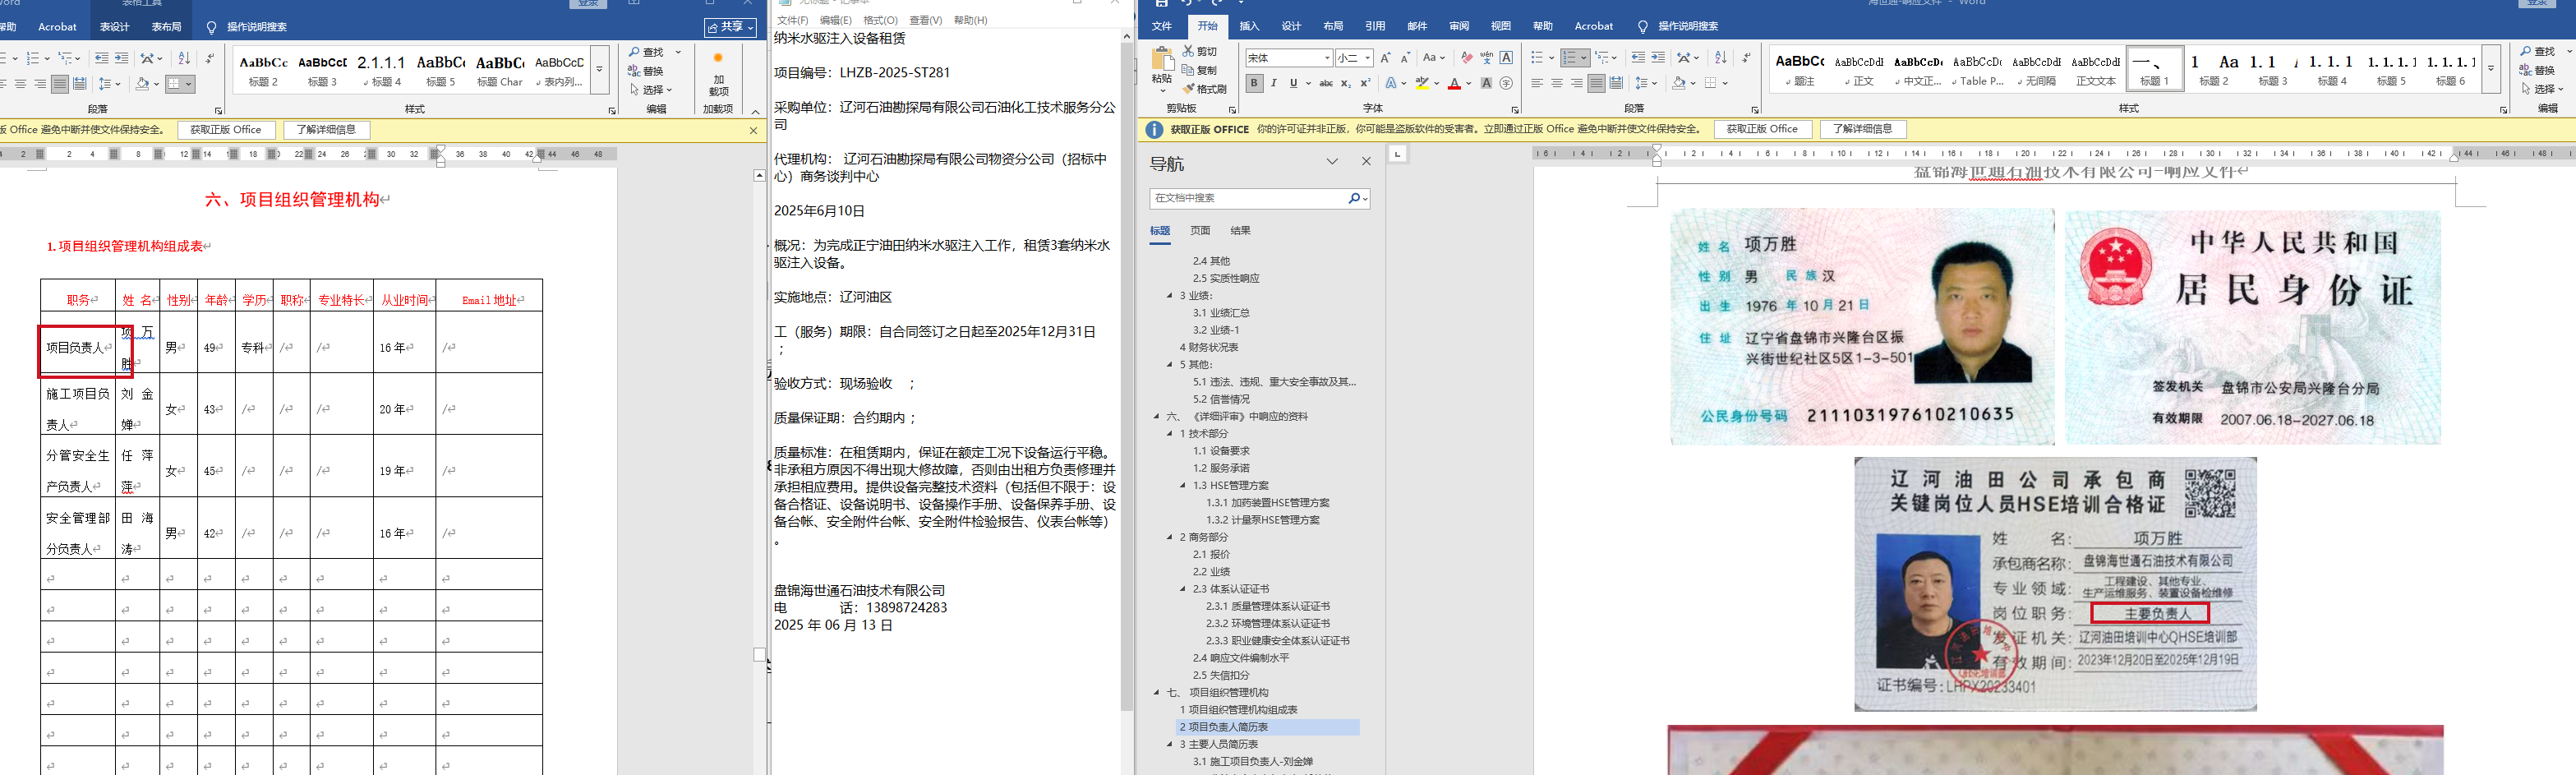Open font size dropdown showing 小二
Viewport: 2576px width, 775px height.
[1368, 58]
